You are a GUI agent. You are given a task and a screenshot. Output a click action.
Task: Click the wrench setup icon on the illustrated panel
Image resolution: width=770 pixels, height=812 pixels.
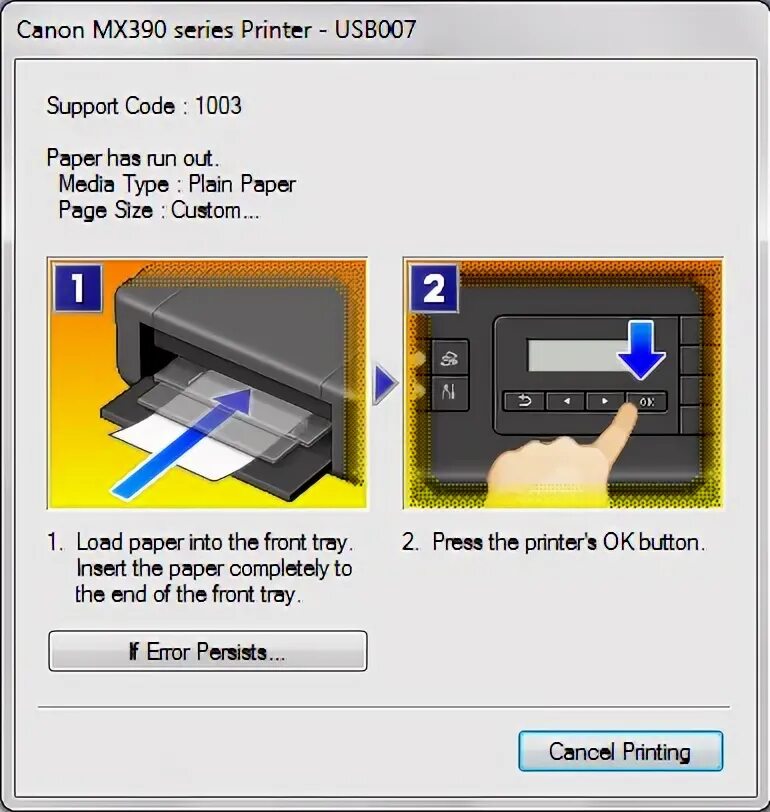point(449,392)
